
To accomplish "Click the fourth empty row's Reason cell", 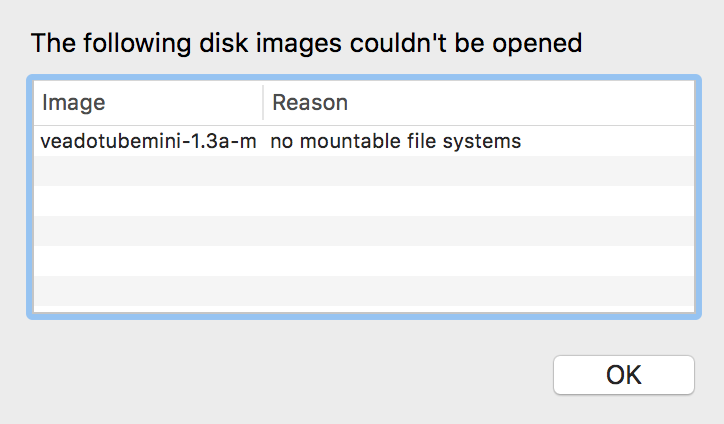I will (x=478, y=261).
